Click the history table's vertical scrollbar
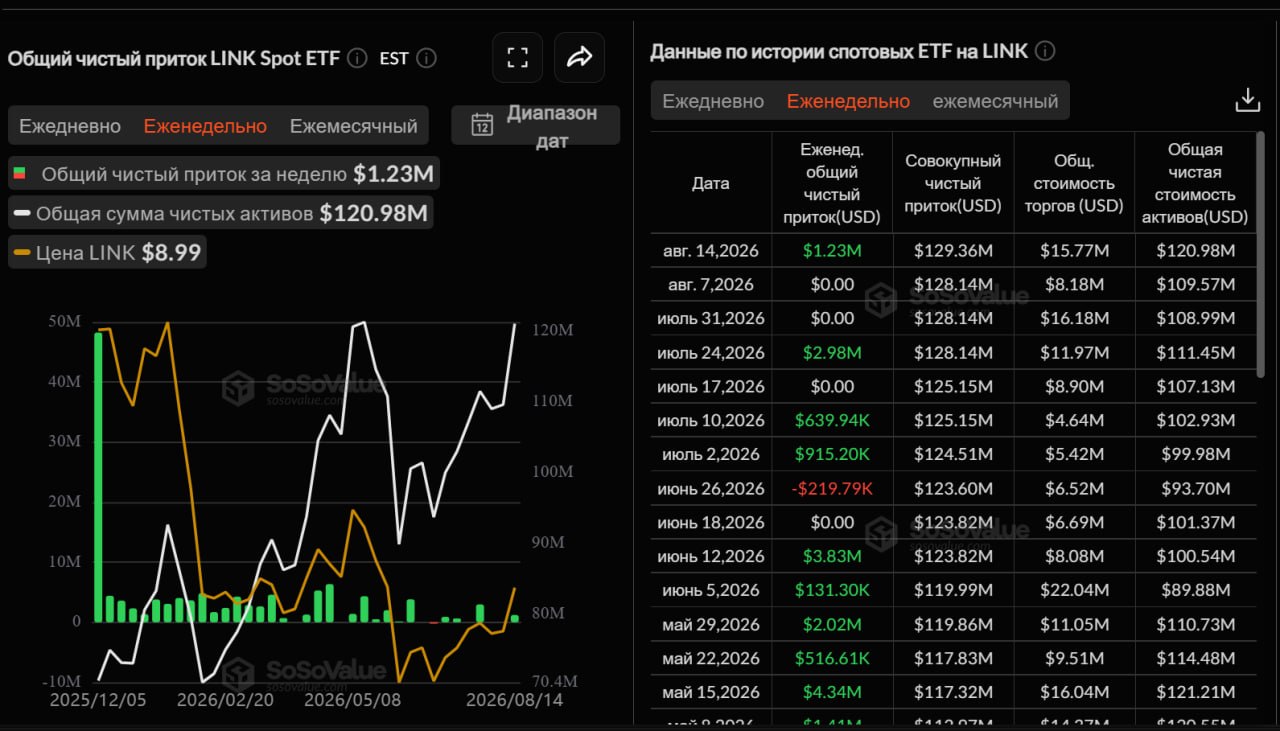 1261,255
